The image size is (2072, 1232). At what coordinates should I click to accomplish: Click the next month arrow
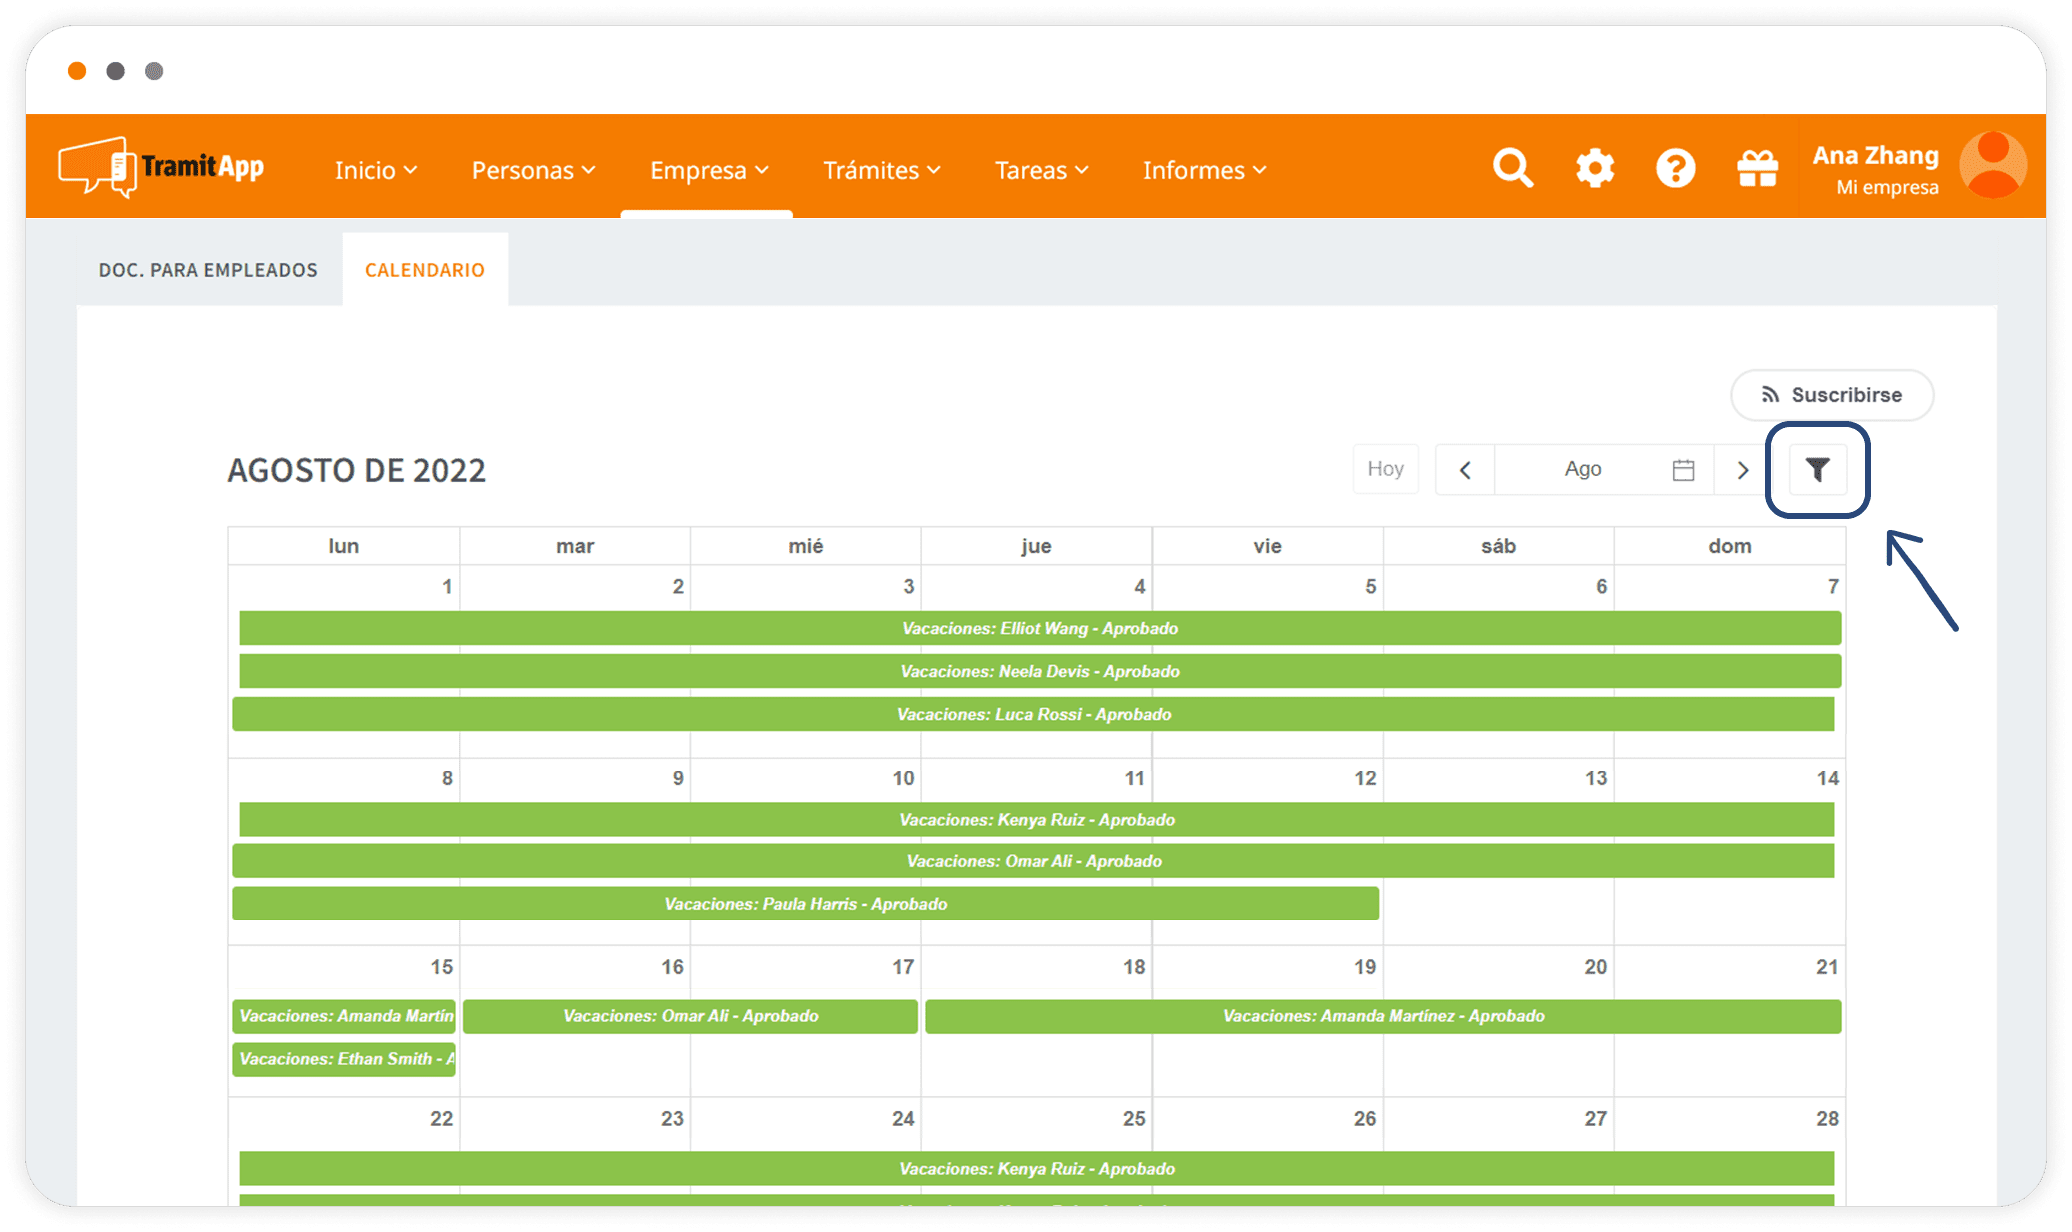click(x=1742, y=469)
